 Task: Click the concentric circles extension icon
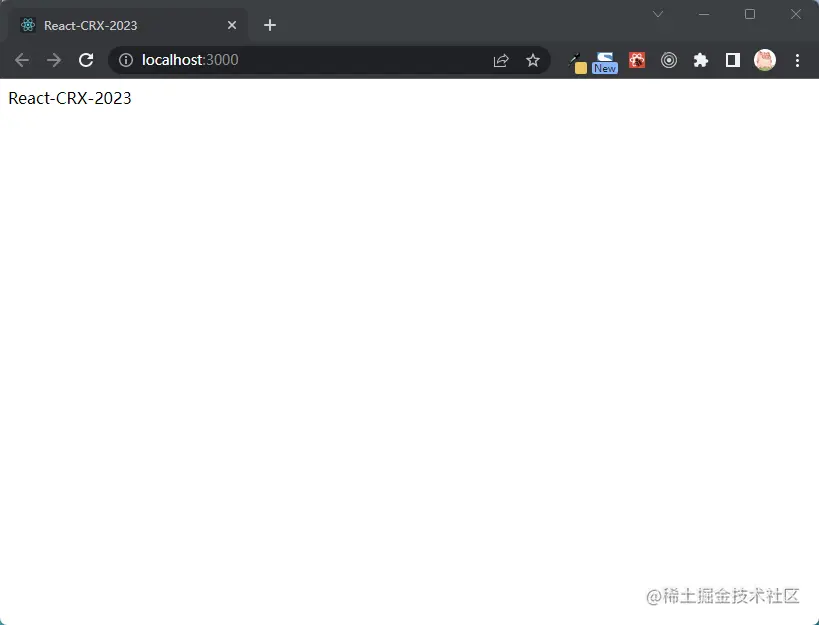coord(669,60)
